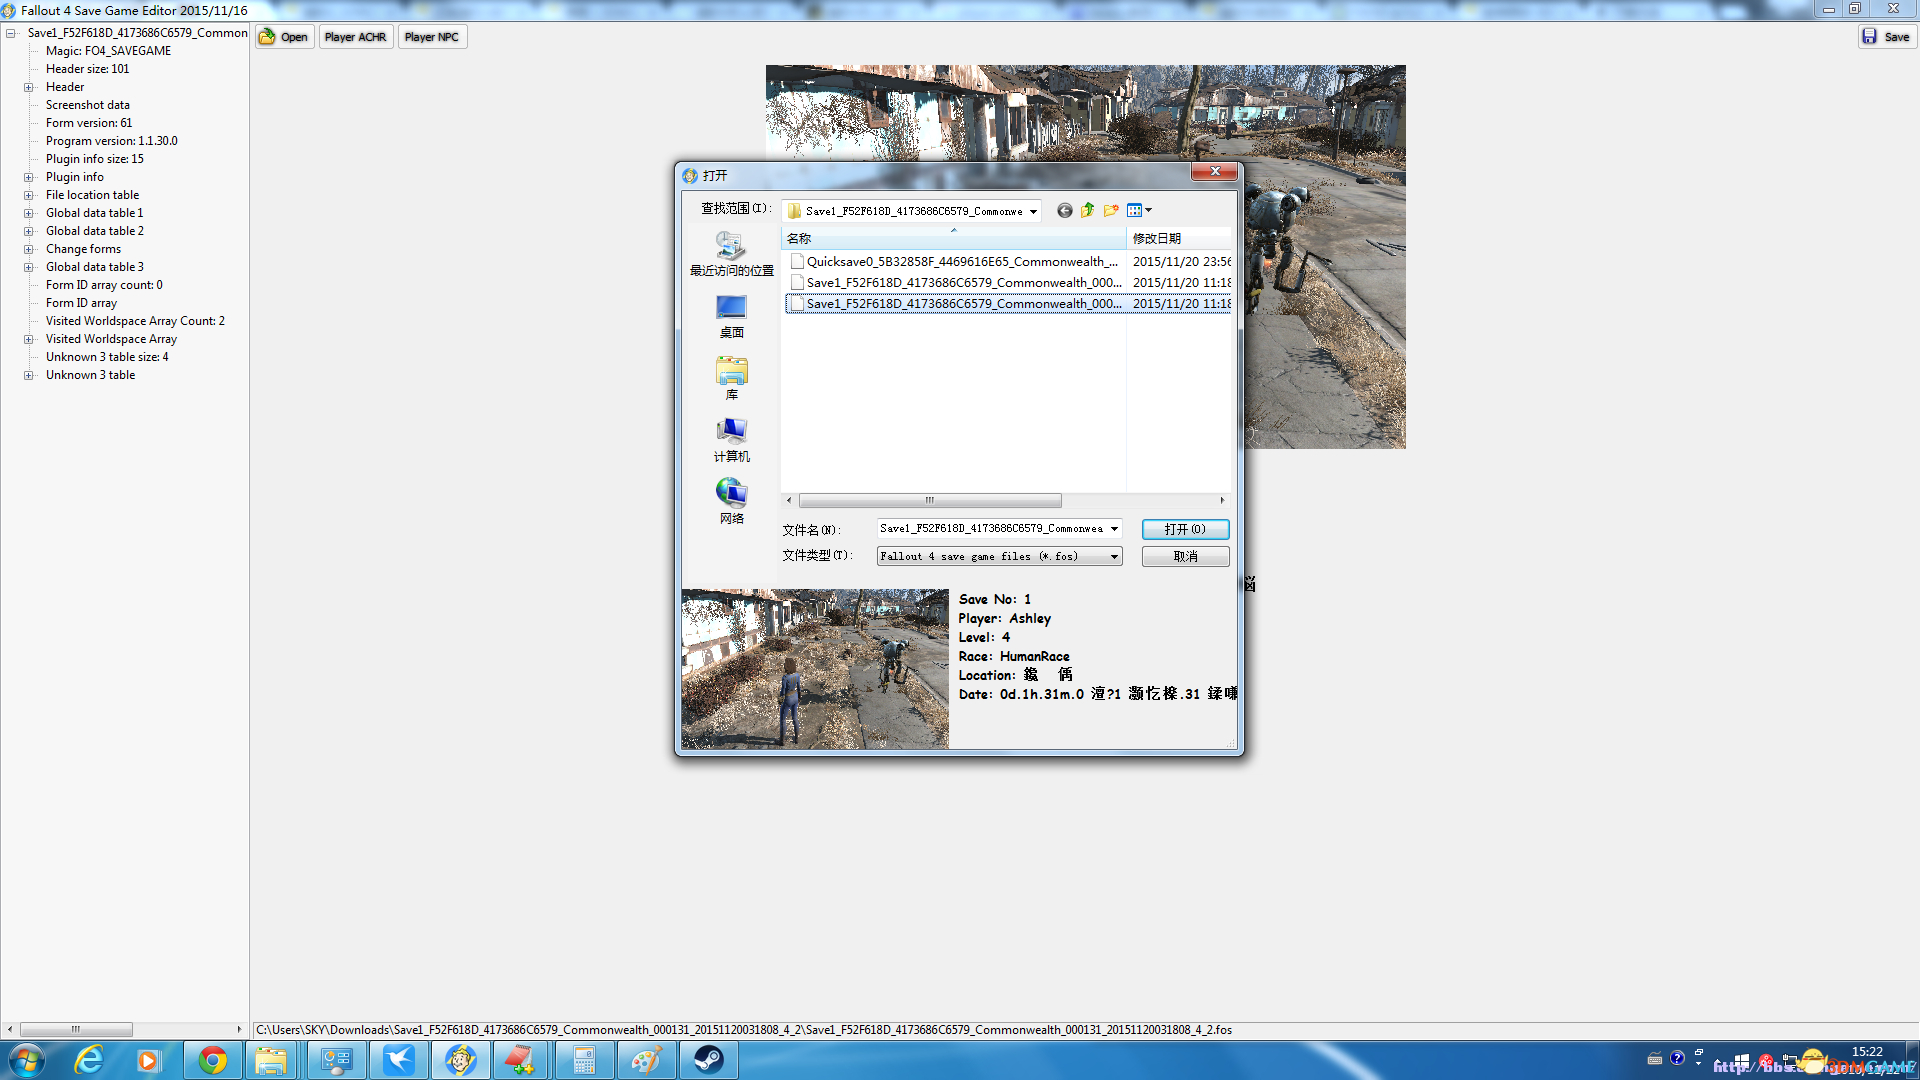This screenshot has width=1920, height=1080.
Task: Select 'Program version: 1.1.30.0' tree item
Action: [x=111, y=141]
